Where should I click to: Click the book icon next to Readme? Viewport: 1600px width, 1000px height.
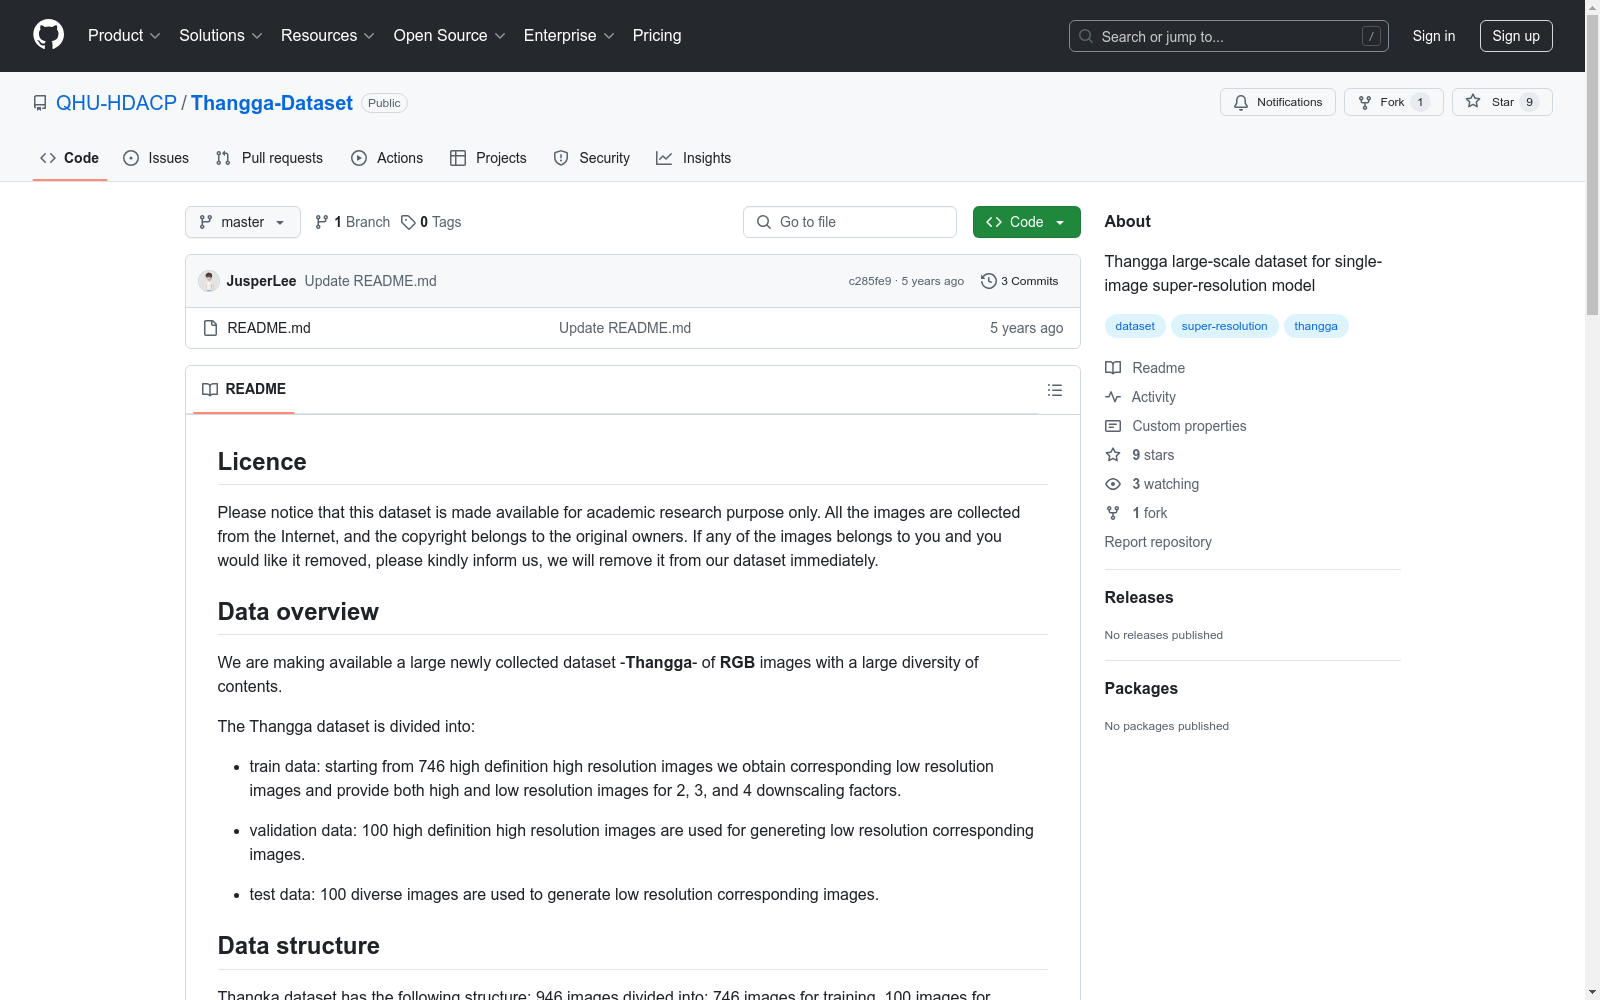coord(1113,368)
